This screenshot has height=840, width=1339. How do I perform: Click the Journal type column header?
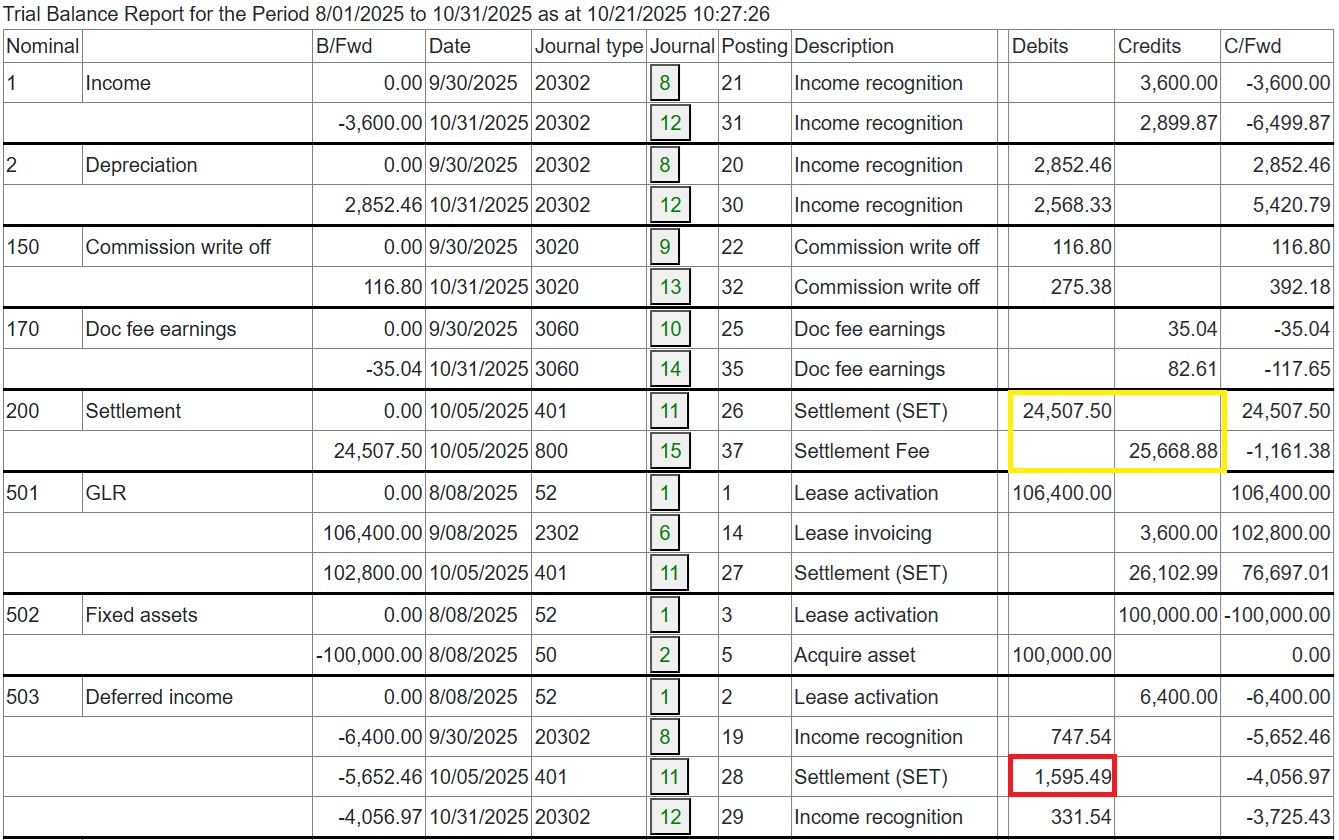coord(588,46)
